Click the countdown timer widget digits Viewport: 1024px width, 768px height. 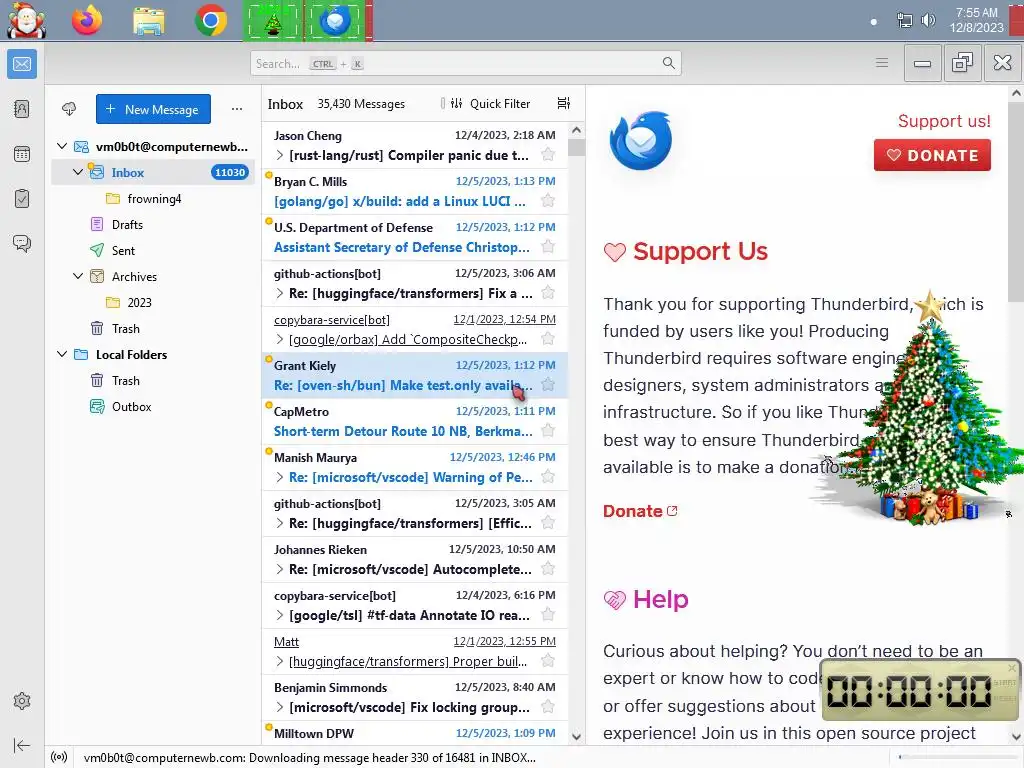click(908, 691)
